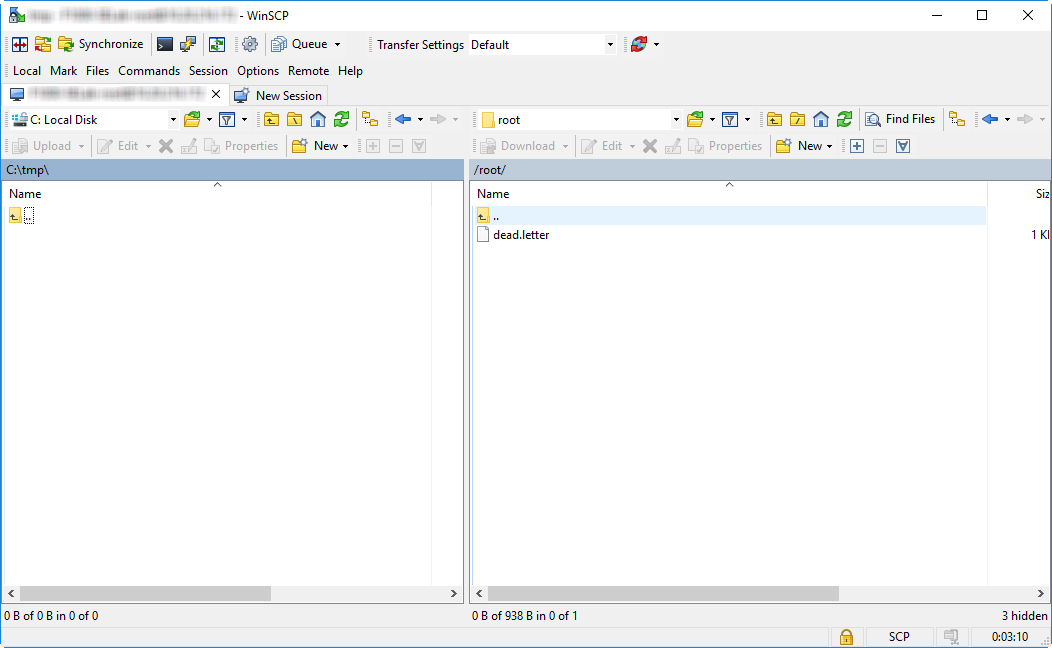This screenshot has width=1052, height=648.
Task: Expand the remote root directory dropdown
Action: pos(675,120)
